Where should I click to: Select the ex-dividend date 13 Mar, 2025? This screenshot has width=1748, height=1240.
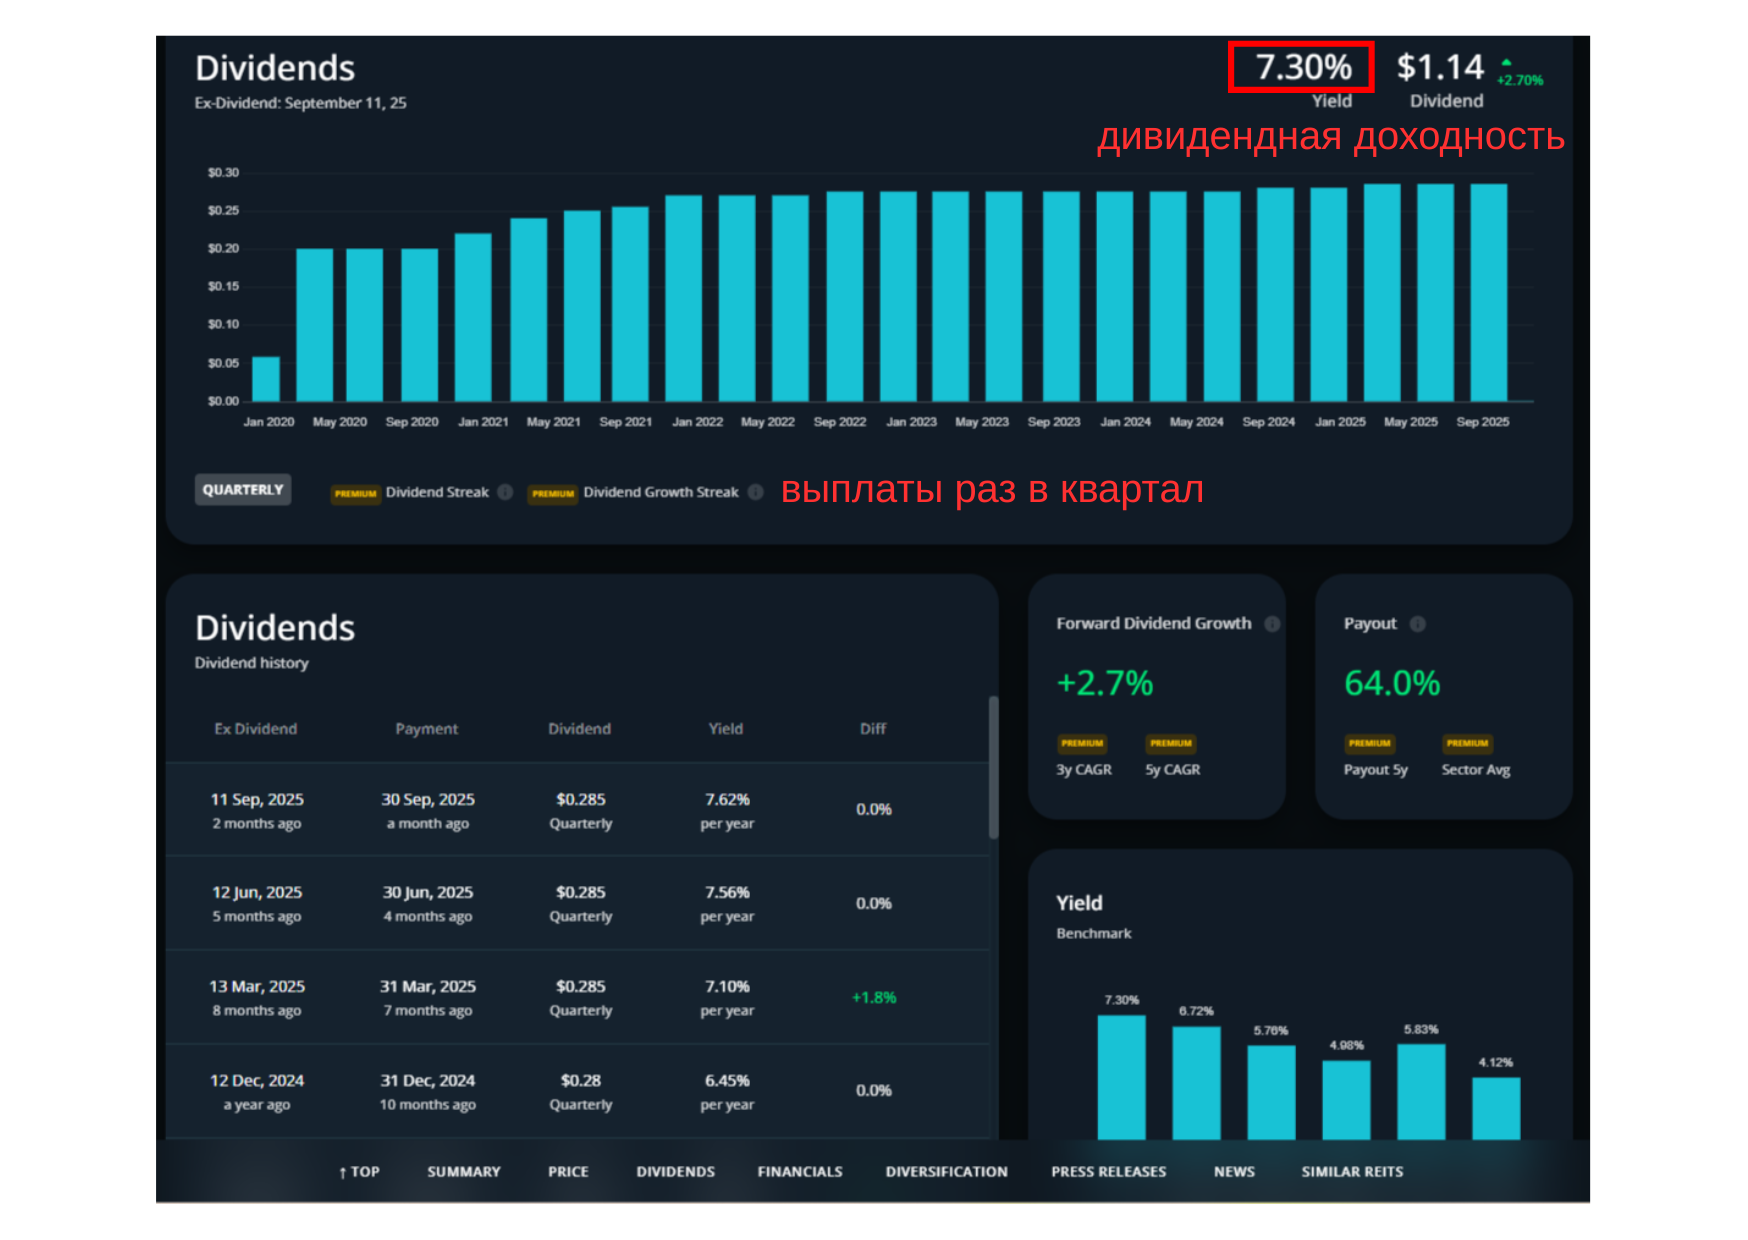257,987
